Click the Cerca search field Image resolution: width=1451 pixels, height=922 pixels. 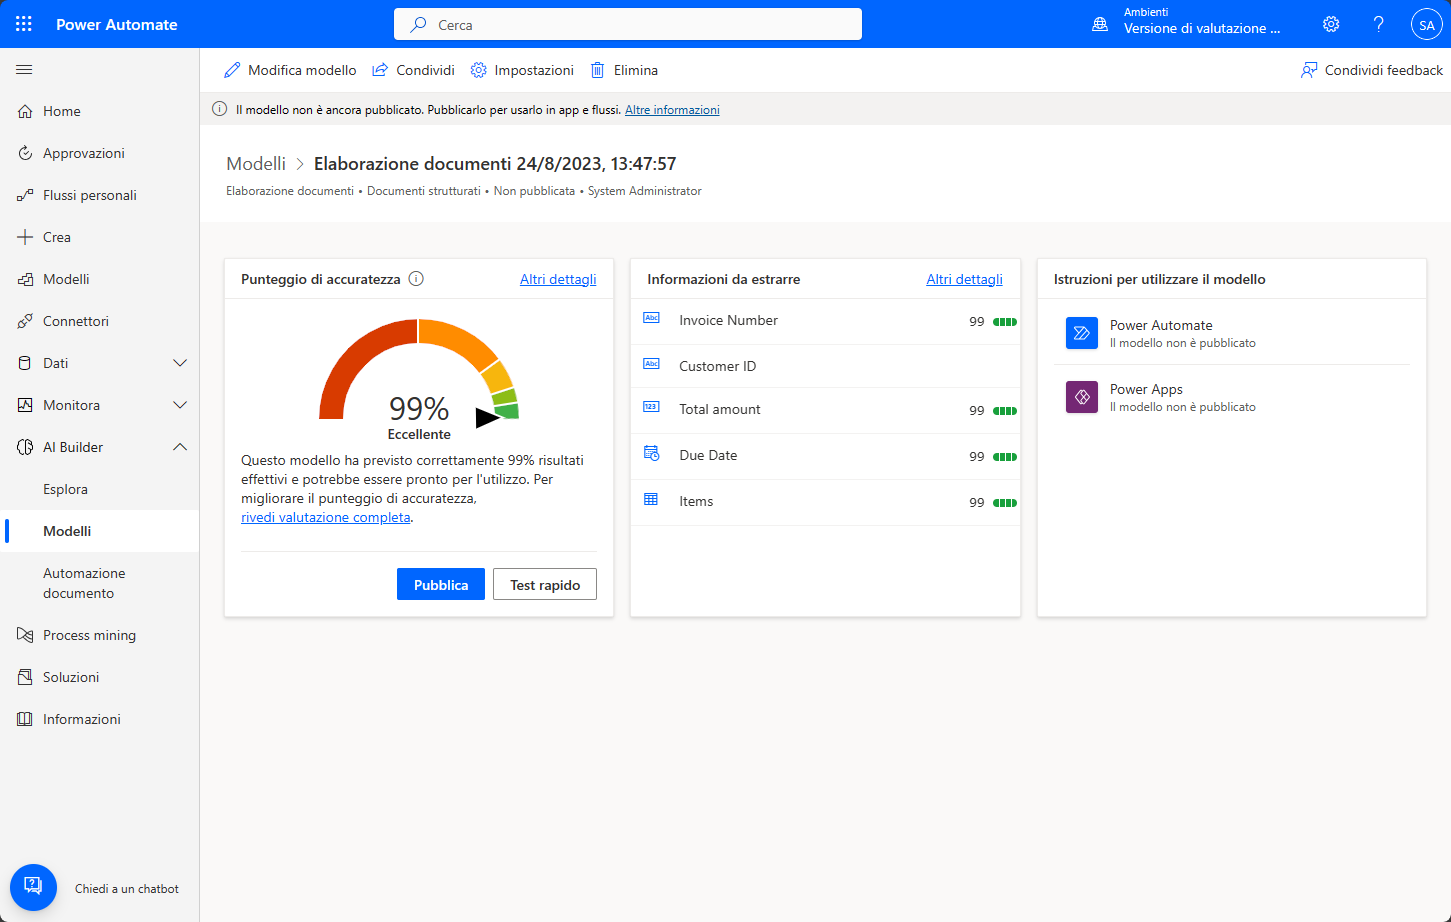tap(628, 24)
